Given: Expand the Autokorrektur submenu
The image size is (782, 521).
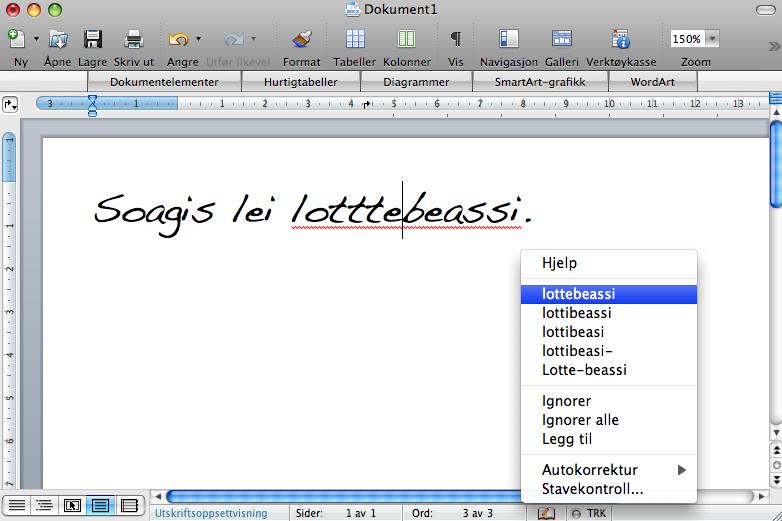Looking at the screenshot, I should [608, 470].
